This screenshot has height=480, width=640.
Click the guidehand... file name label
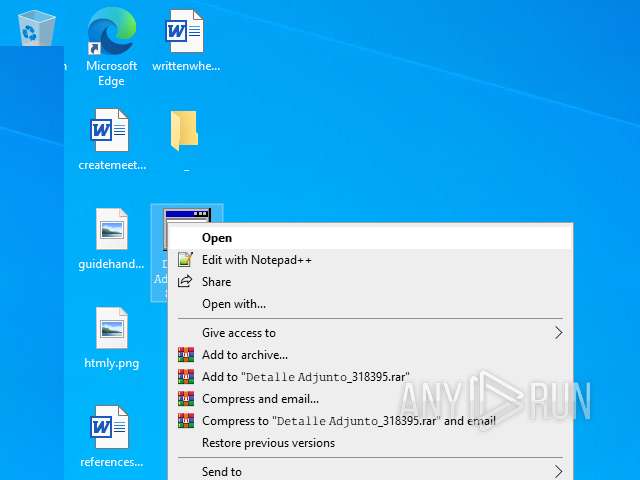tap(111, 264)
